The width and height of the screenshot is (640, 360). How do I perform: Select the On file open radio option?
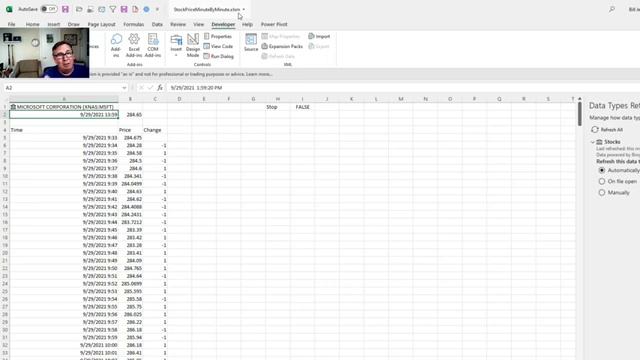602,181
